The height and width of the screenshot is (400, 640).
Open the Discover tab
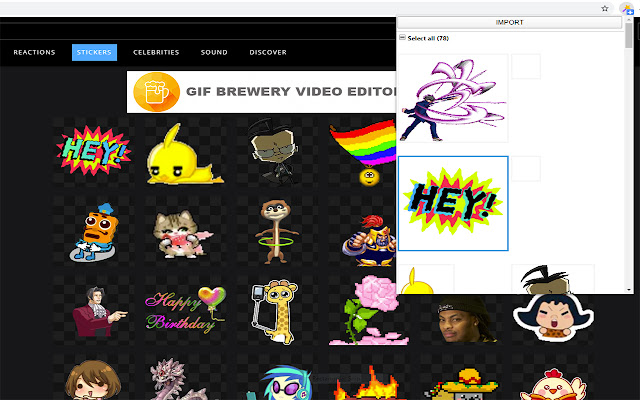point(268,52)
